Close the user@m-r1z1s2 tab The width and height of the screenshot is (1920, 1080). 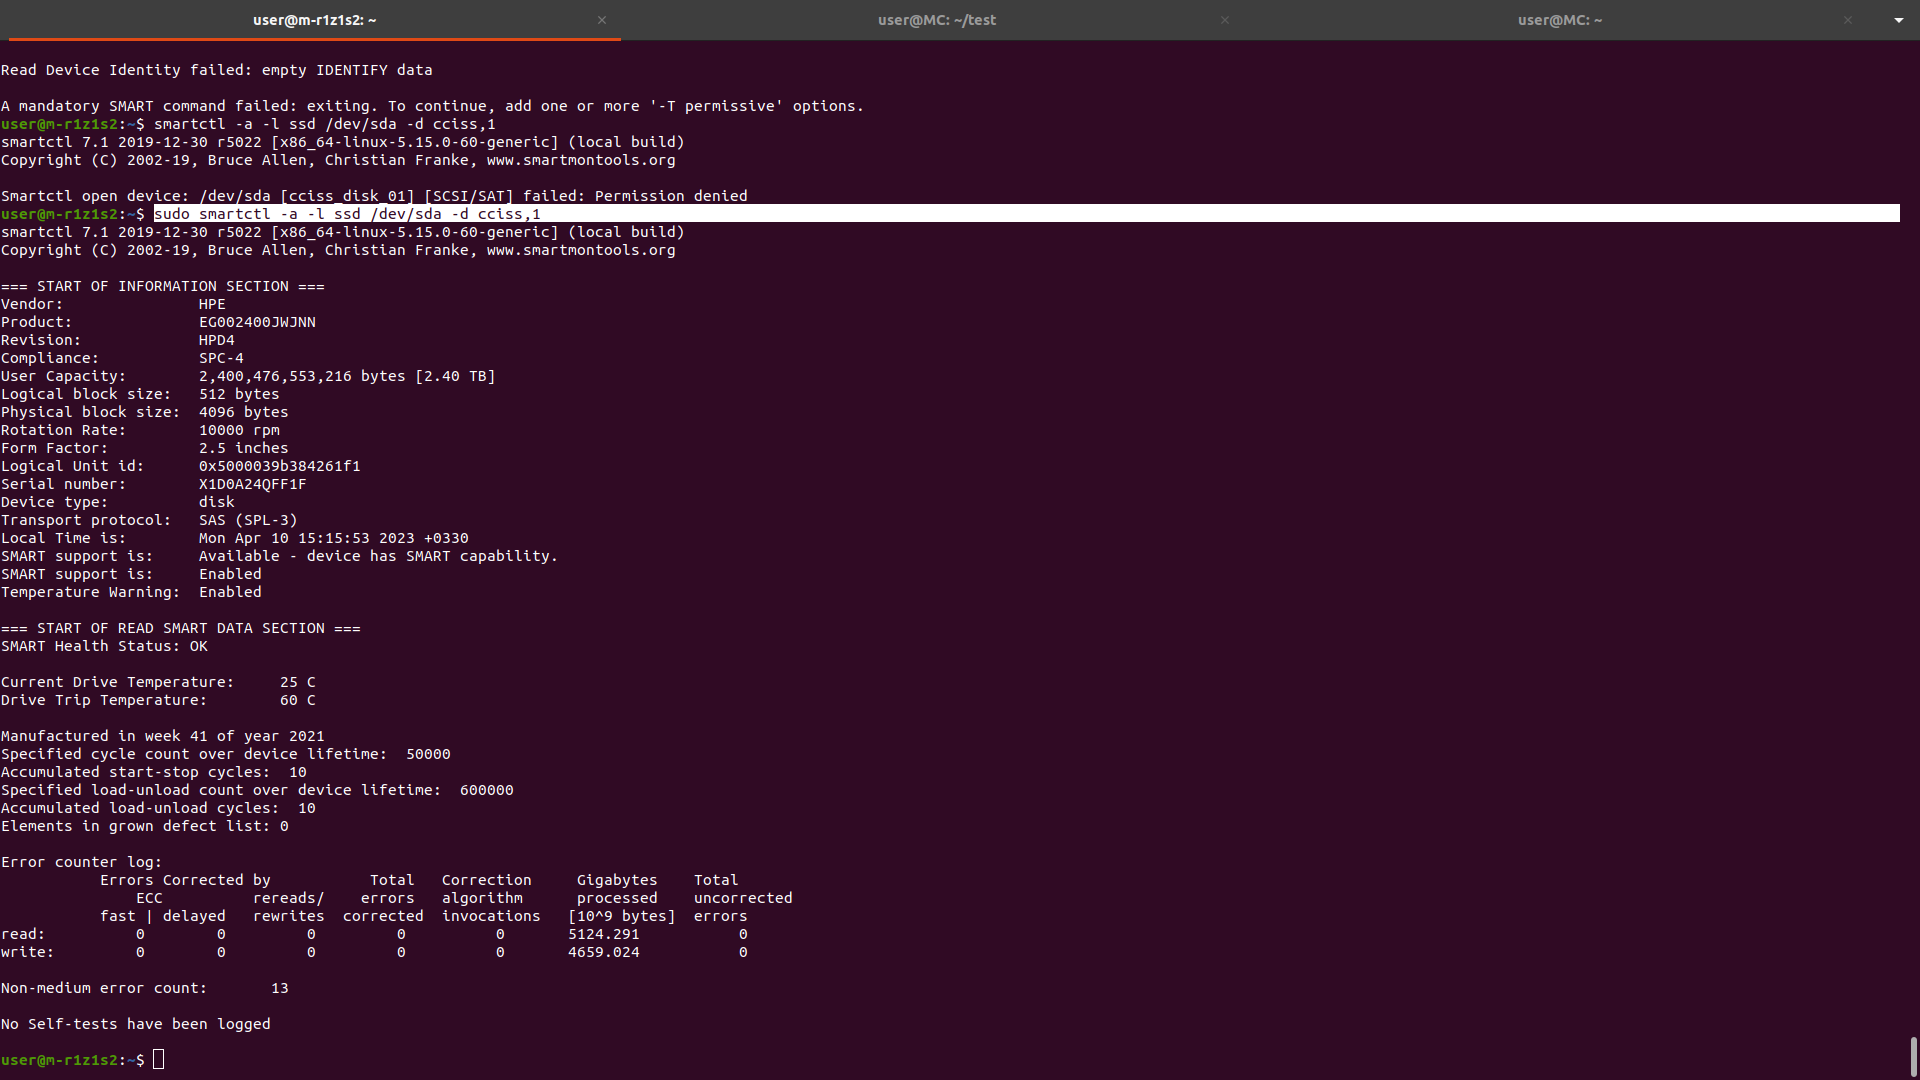[602, 20]
